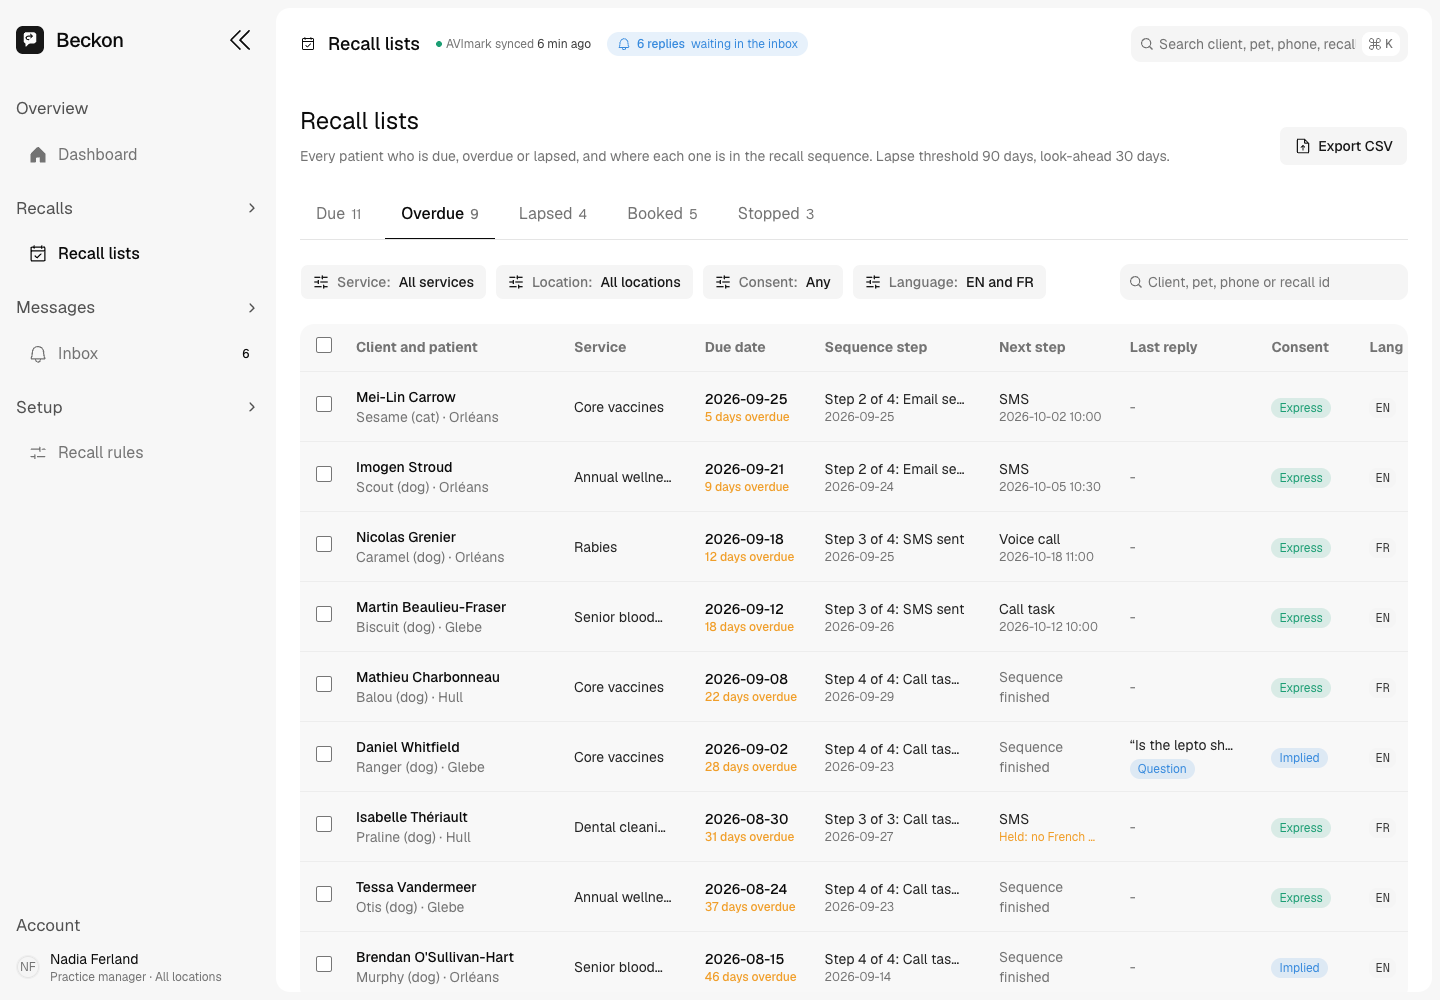Image resolution: width=1440 pixels, height=1000 pixels.
Task: Collapse the Messages sidebar section chevron
Action: tap(252, 308)
